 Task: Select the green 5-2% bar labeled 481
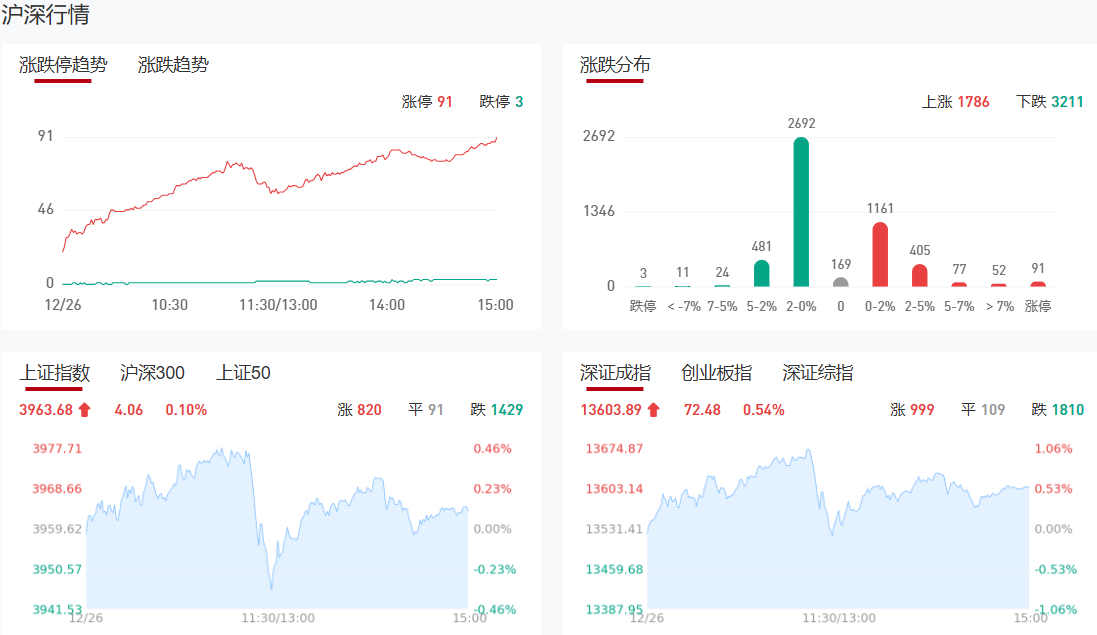point(761,273)
